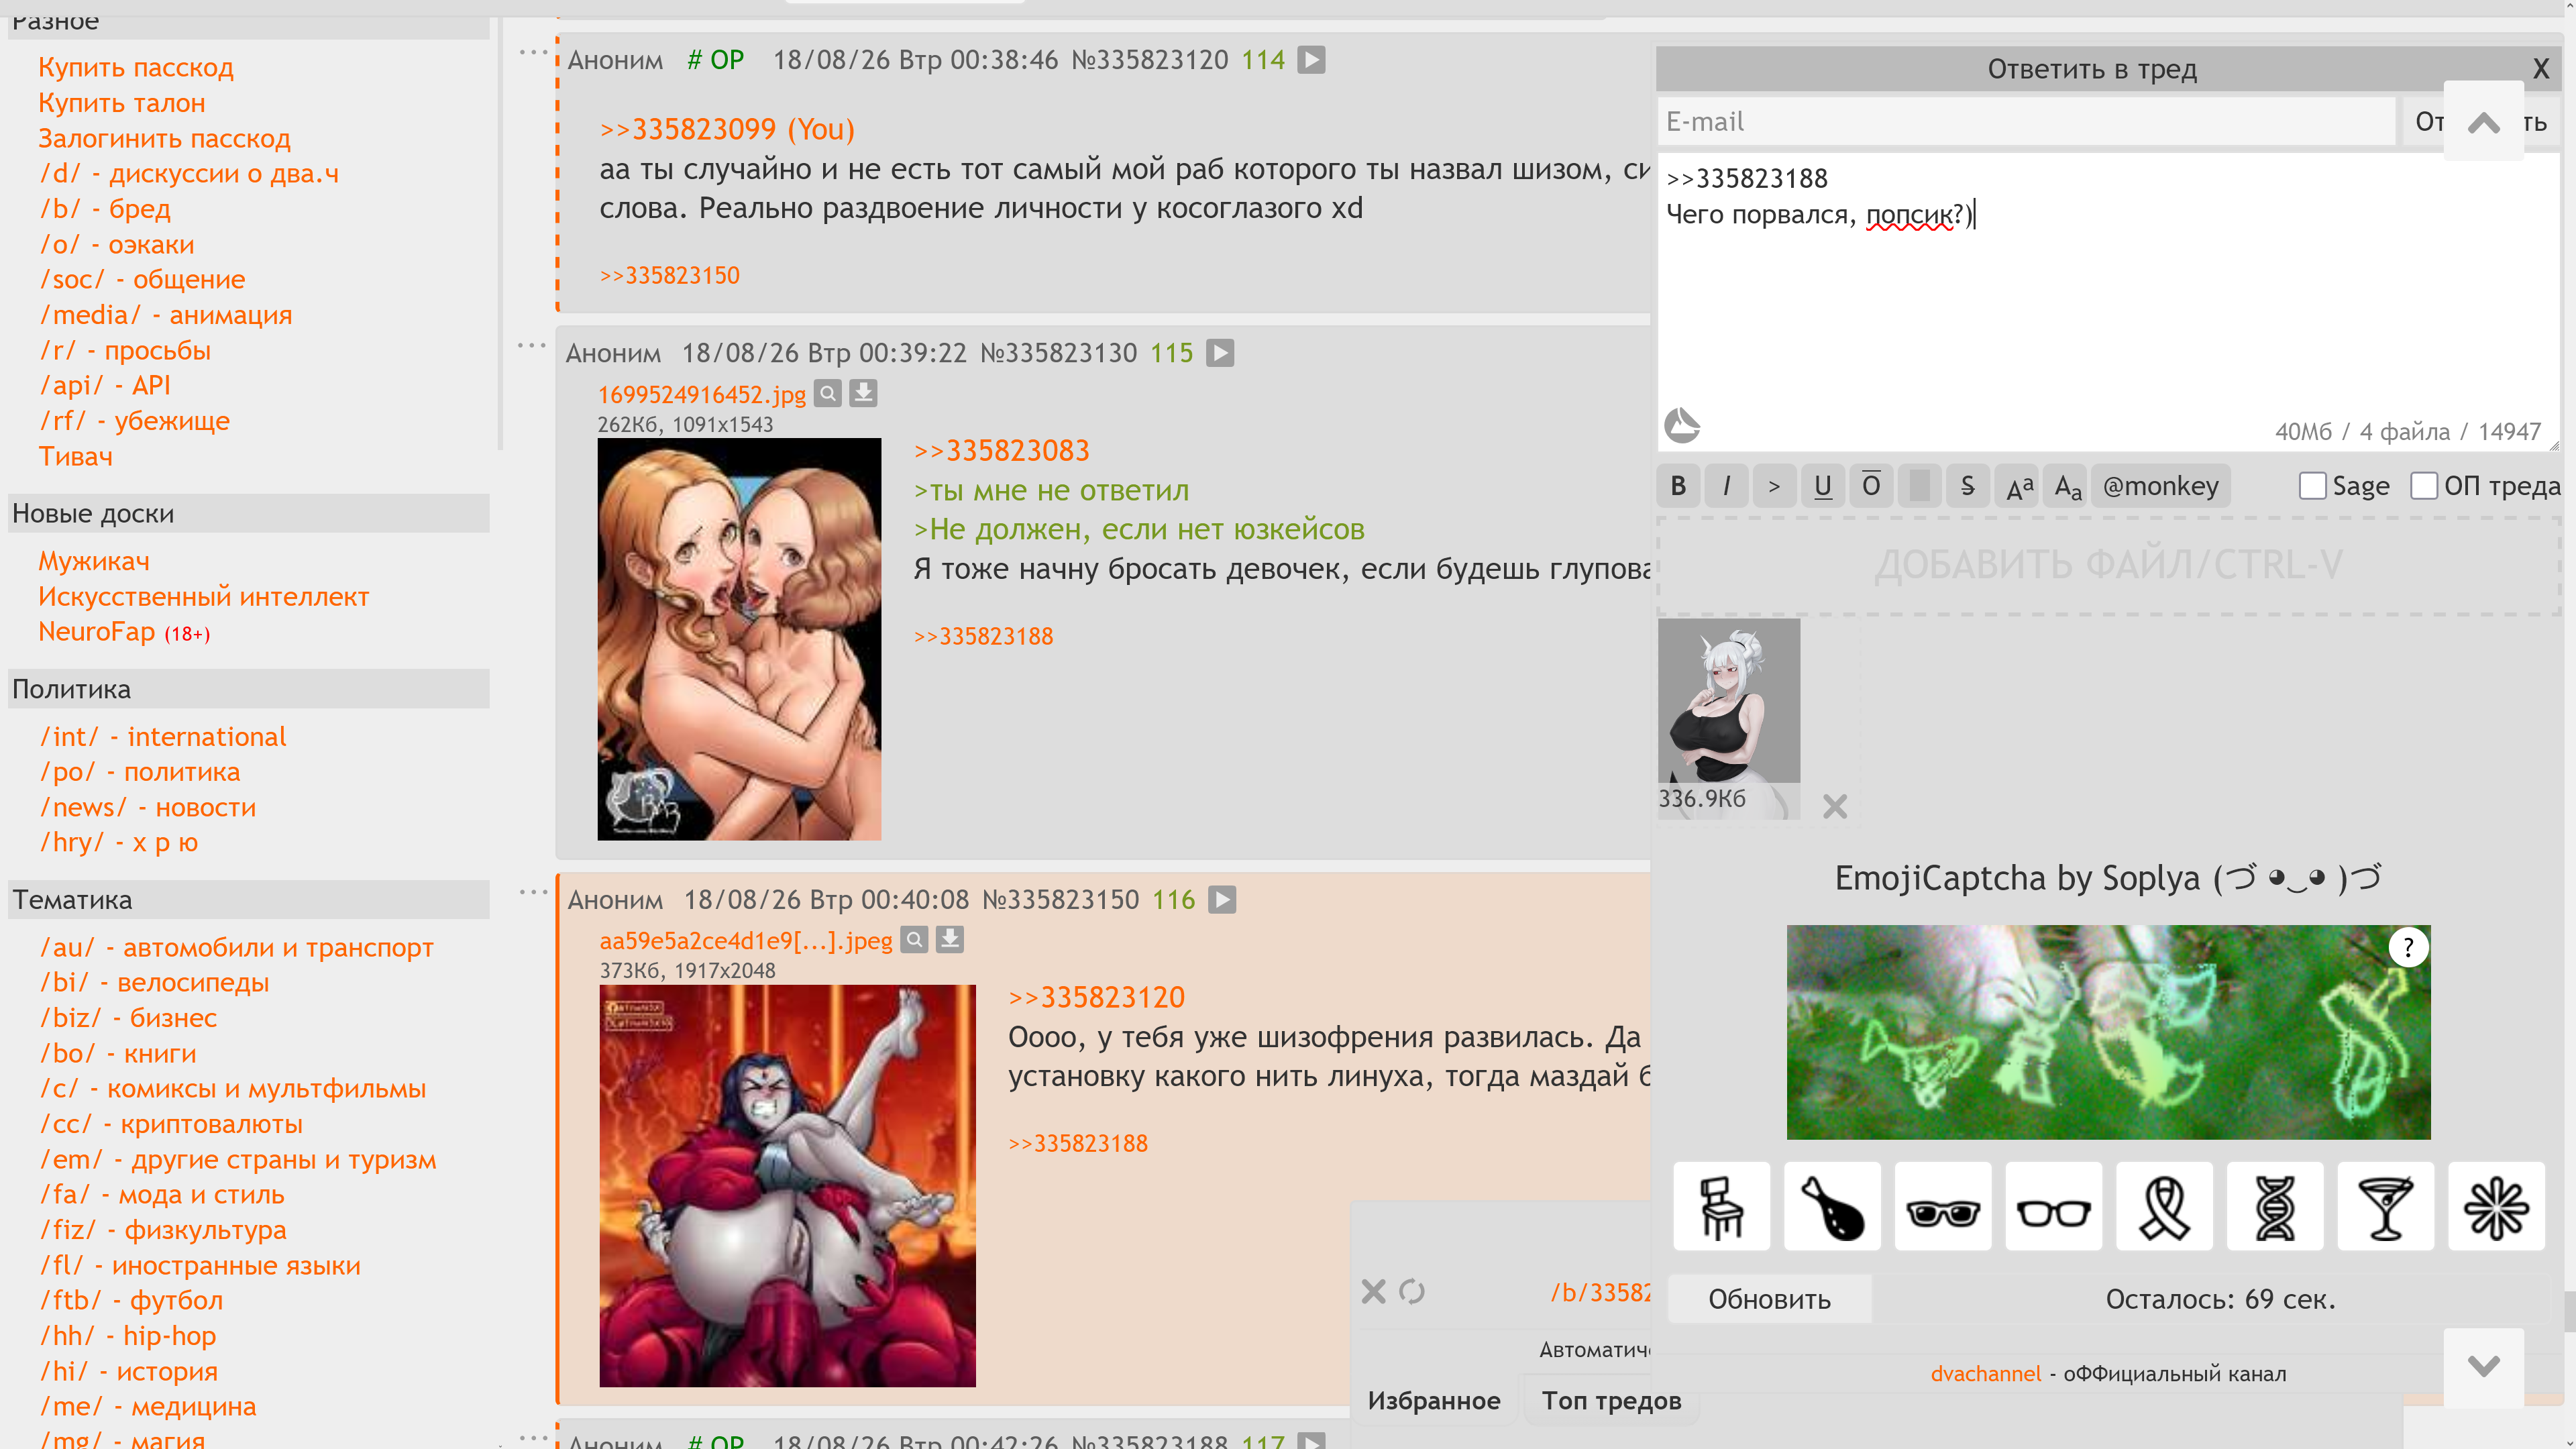Screen dimensions: 2576x1449
Task: Open post menu dots for post 335823150
Action: pos(533,892)
